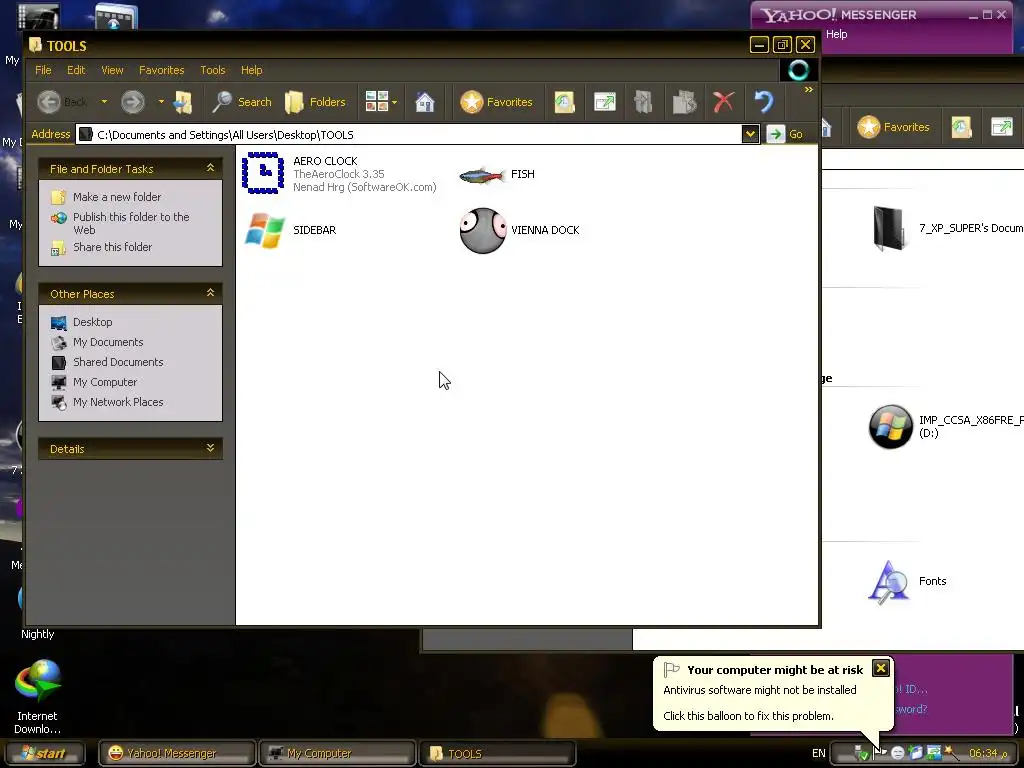Screen dimensions: 1024x768
Task: Click the Yahoo smiley tray icon
Action: tap(898, 753)
